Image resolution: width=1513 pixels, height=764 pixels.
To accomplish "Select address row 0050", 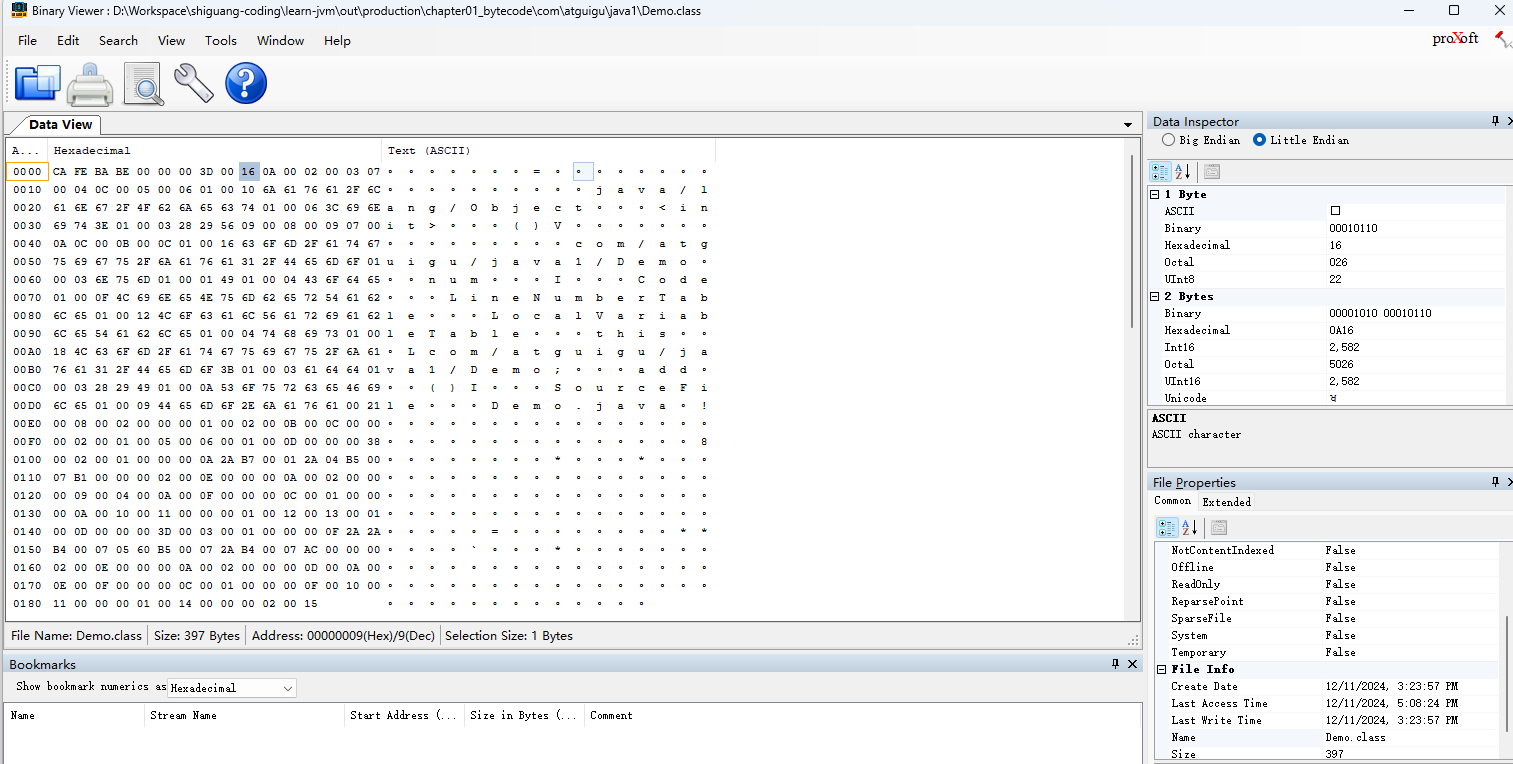I will coord(27,262).
